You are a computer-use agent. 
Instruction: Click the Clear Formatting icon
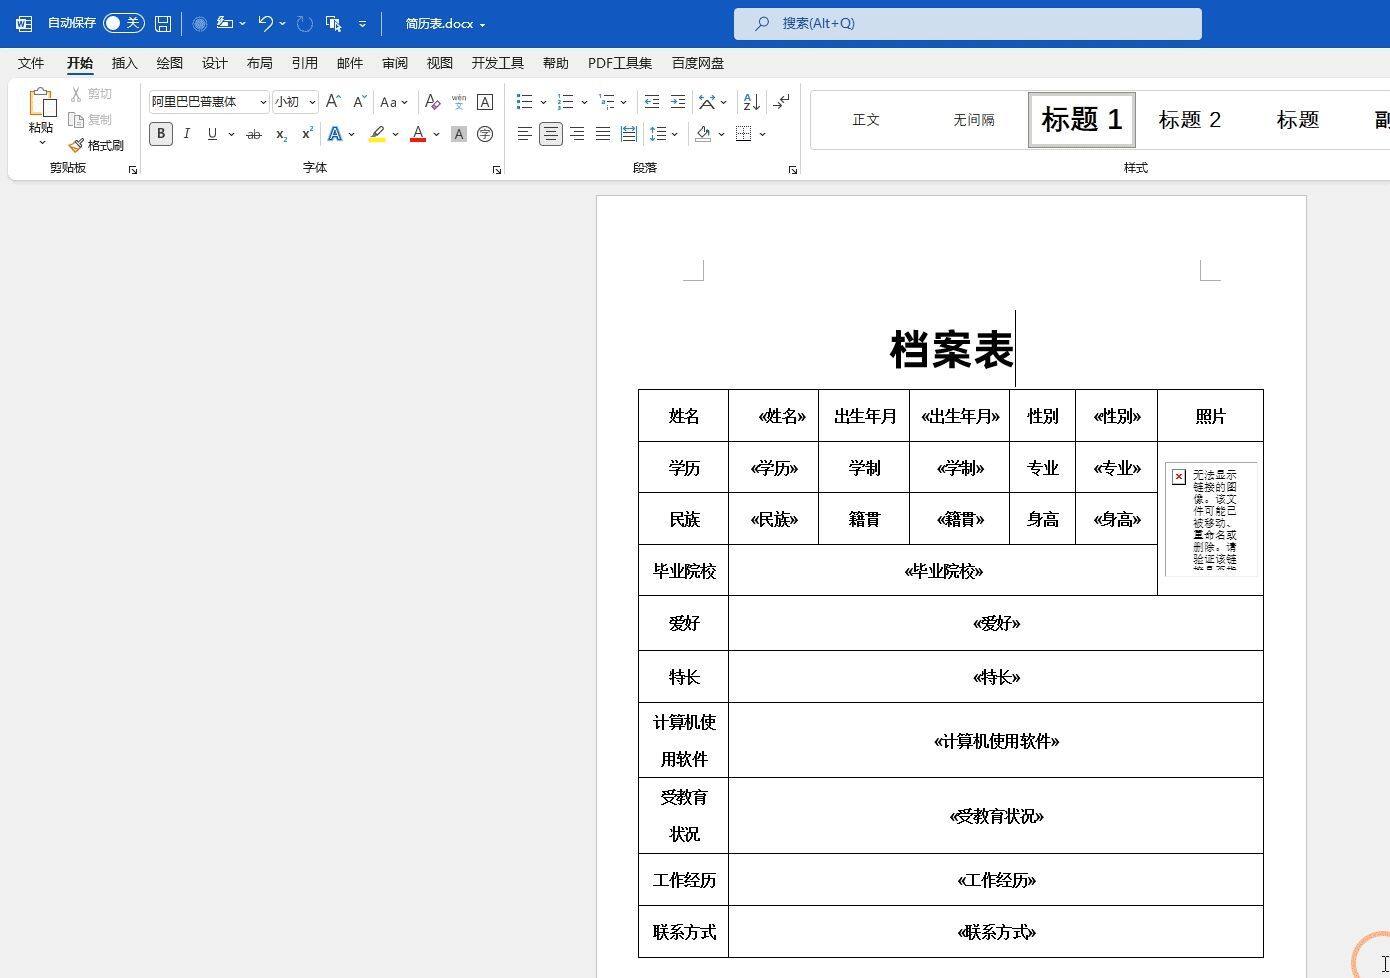pyautogui.click(x=432, y=102)
